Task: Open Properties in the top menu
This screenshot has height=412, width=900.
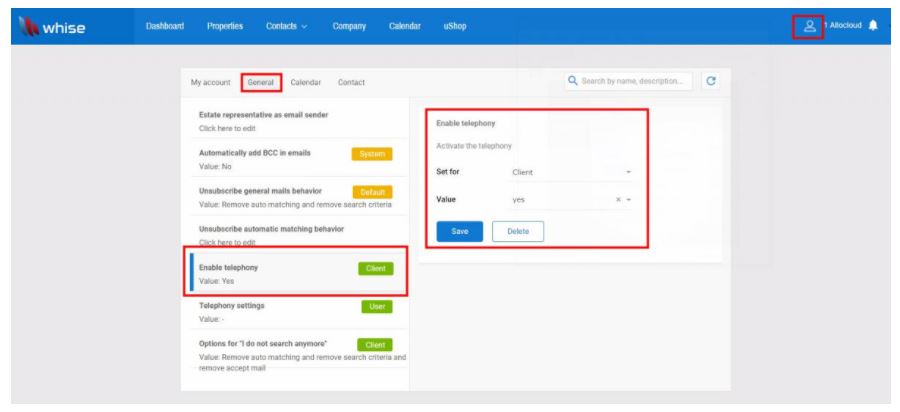Action: 225,26
